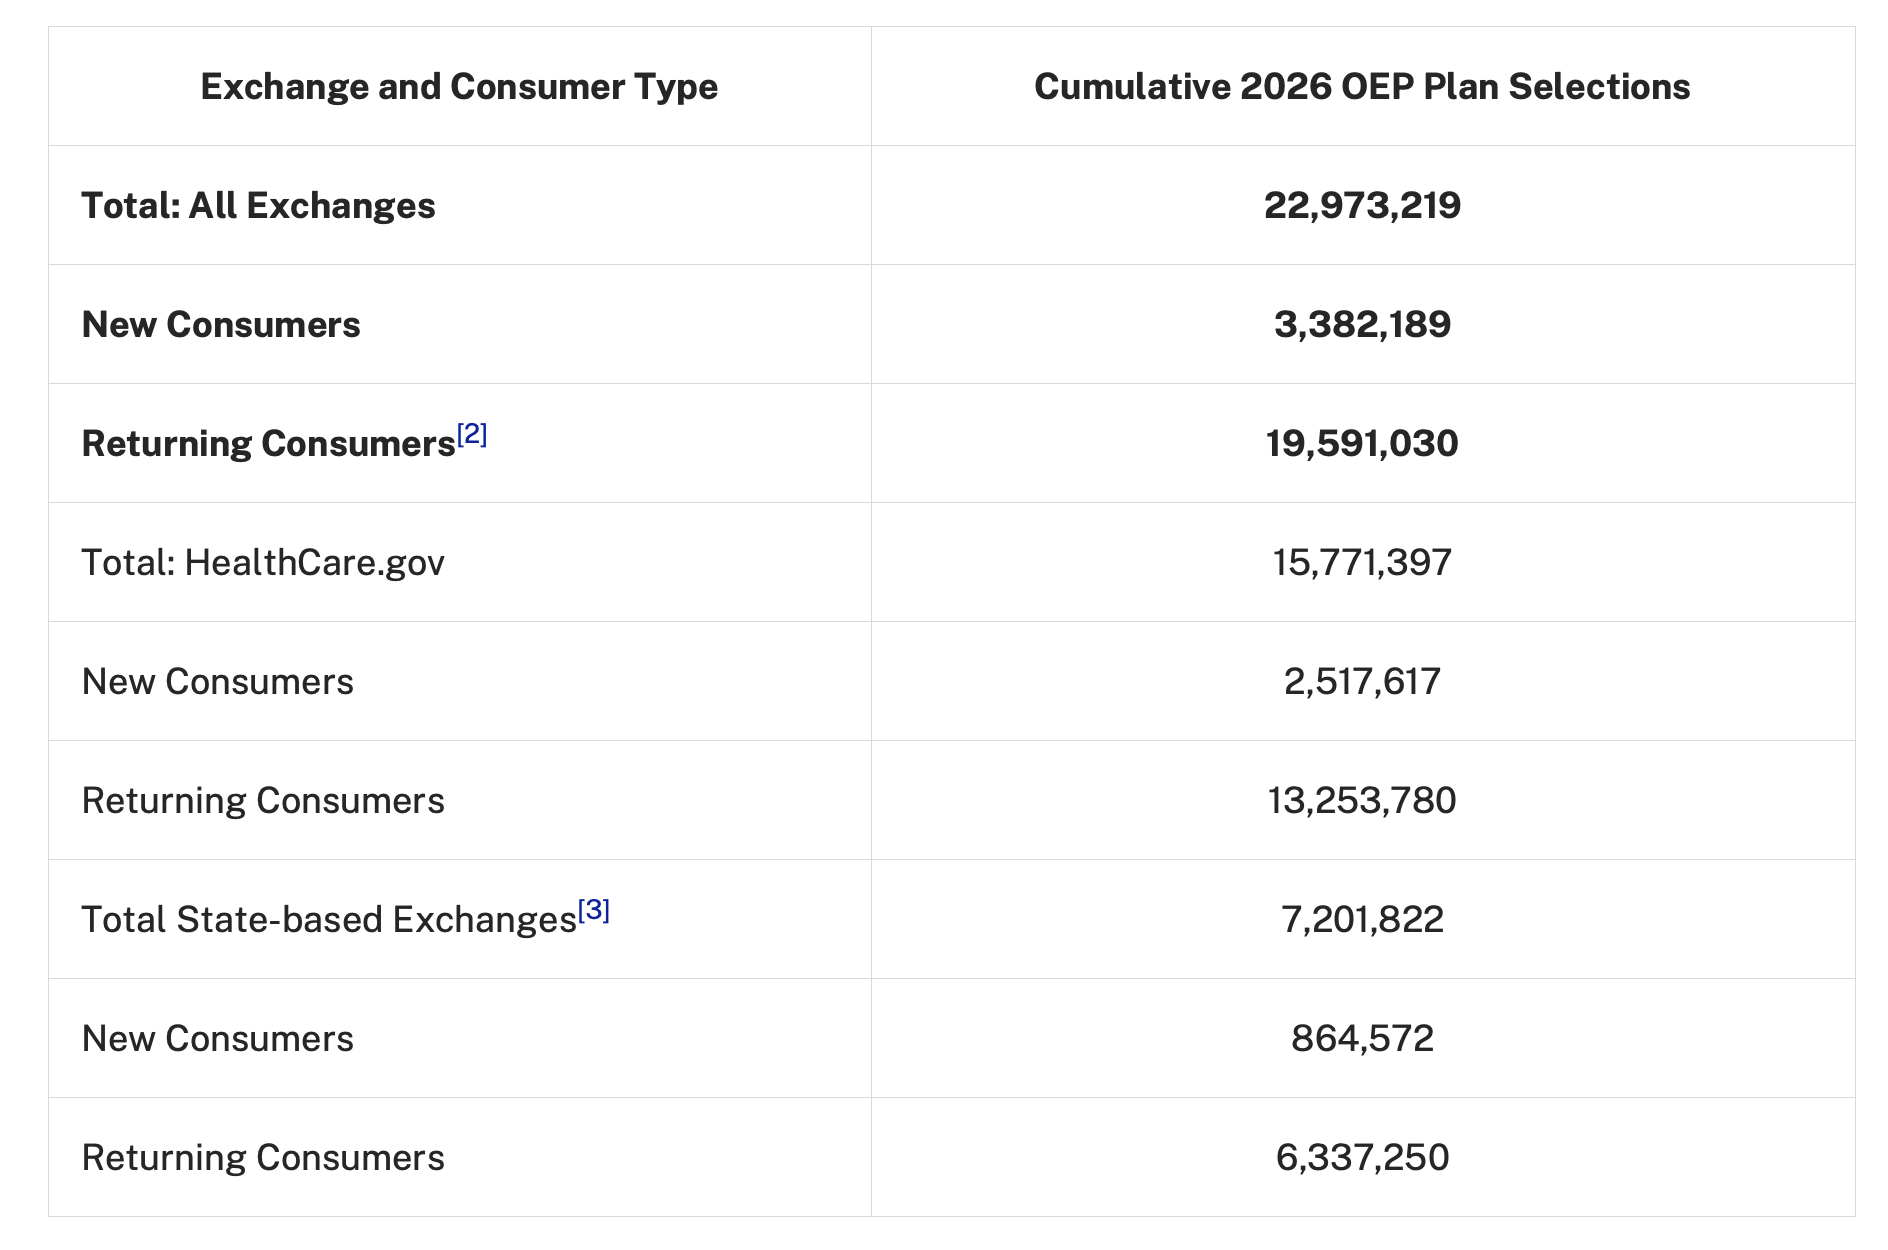Select the value 6,337,250
The image size is (1888, 1250).
pyautogui.click(x=1362, y=1158)
